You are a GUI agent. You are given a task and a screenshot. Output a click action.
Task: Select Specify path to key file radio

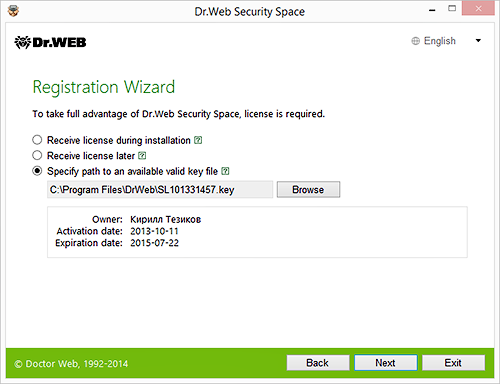pos(37,171)
